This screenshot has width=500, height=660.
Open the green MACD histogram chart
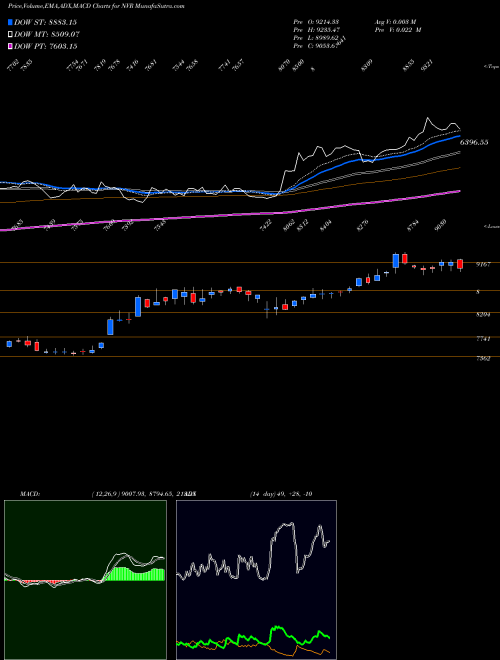click(x=85, y=580)
